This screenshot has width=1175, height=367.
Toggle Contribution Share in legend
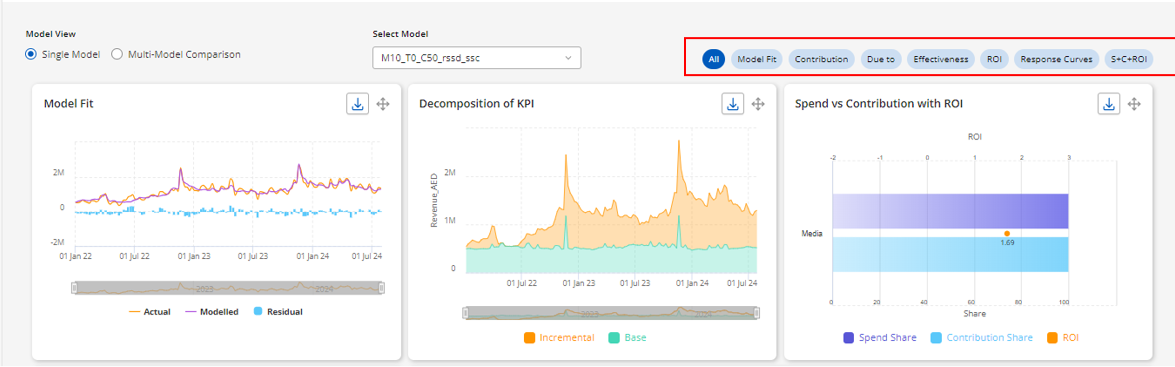click(982, 338)
